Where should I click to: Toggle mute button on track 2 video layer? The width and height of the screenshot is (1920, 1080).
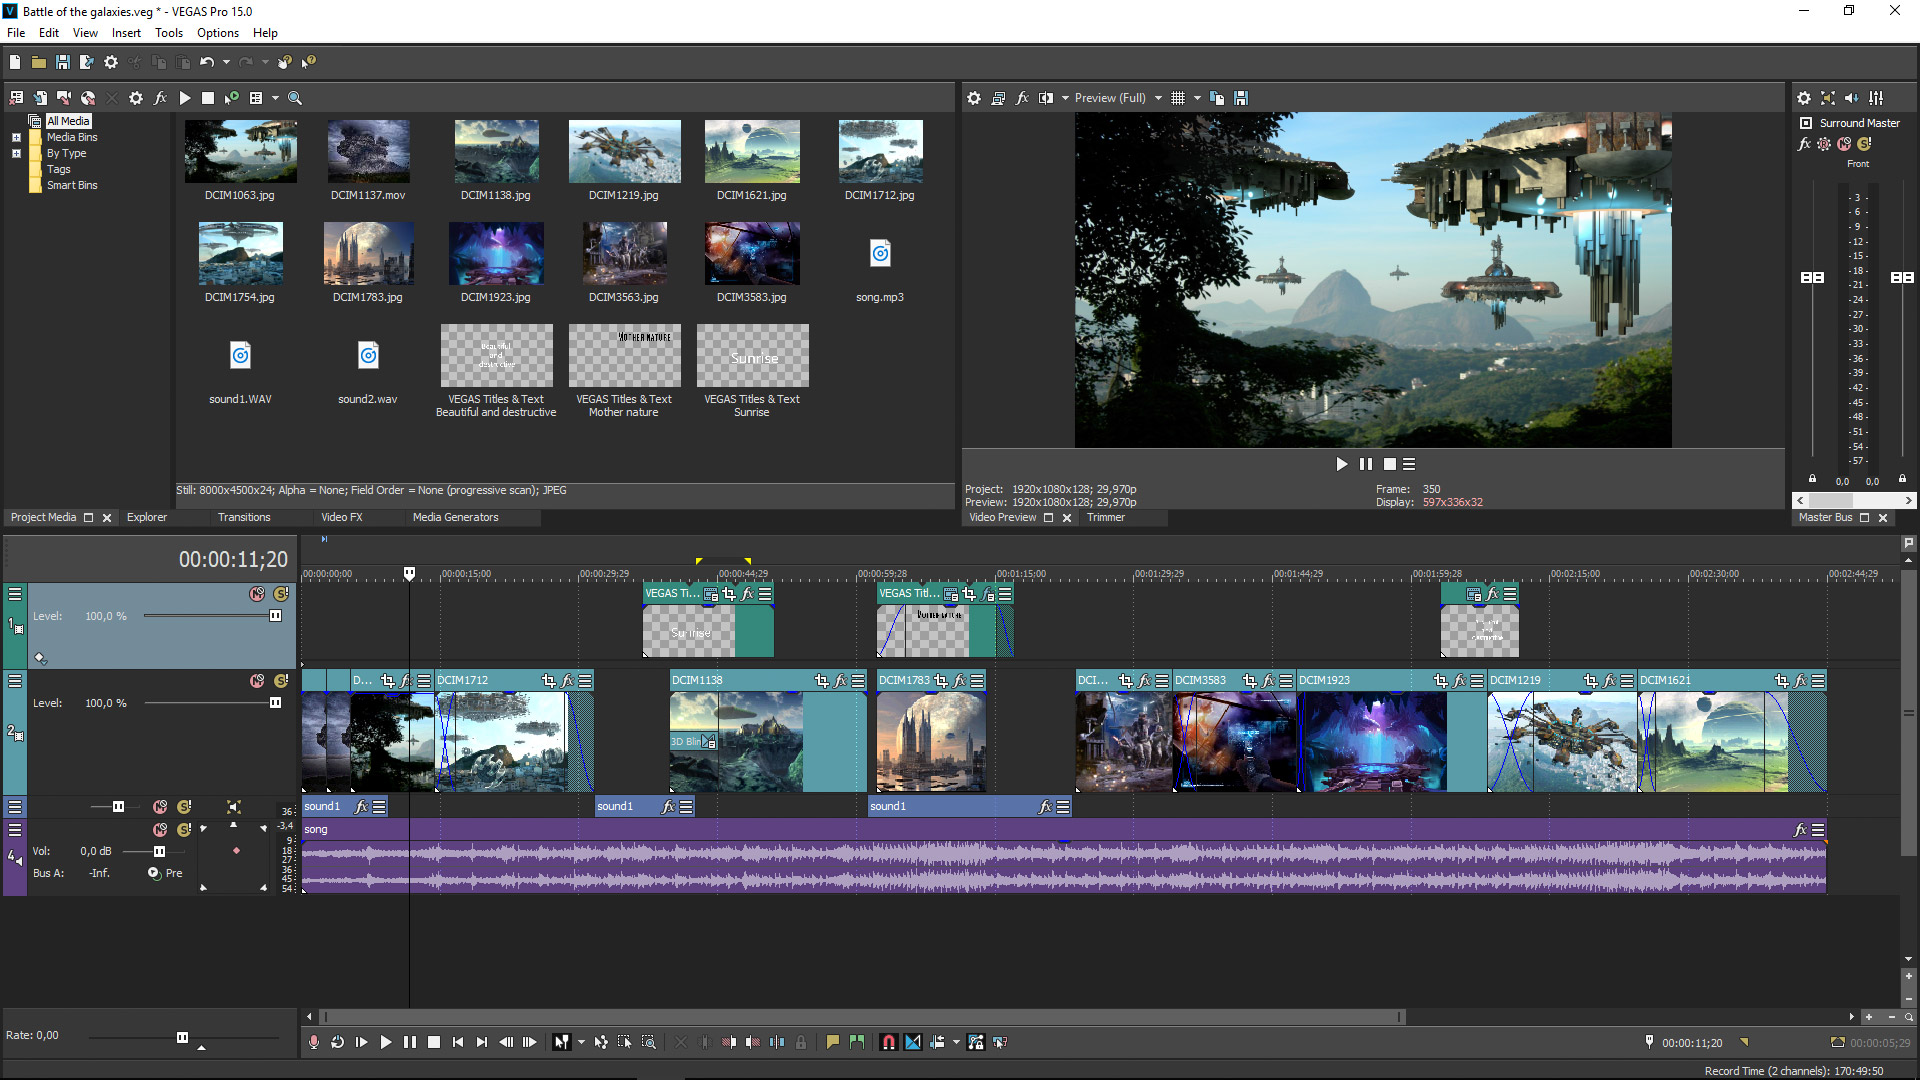coord(255,680)
